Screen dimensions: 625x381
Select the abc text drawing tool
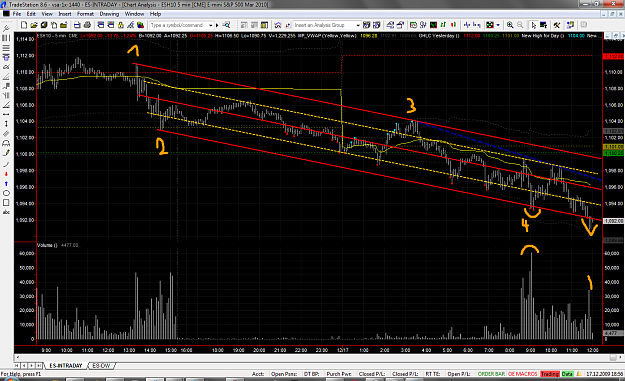pyautogui.click(x=6, y=212)
